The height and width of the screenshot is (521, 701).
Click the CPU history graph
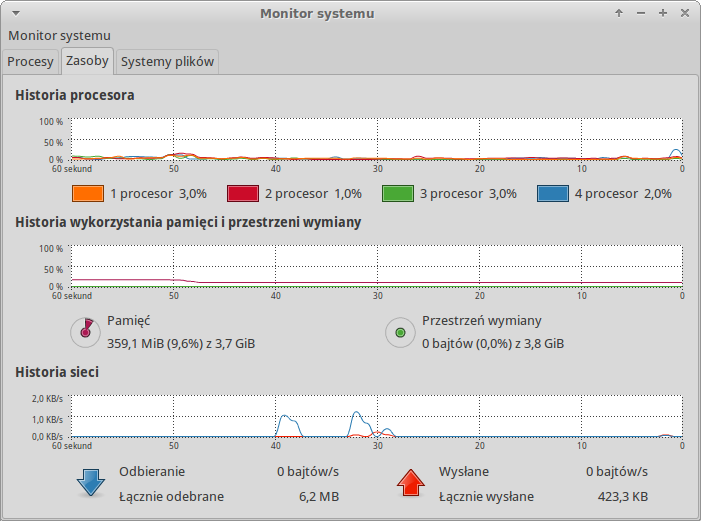tap(376, 140)
